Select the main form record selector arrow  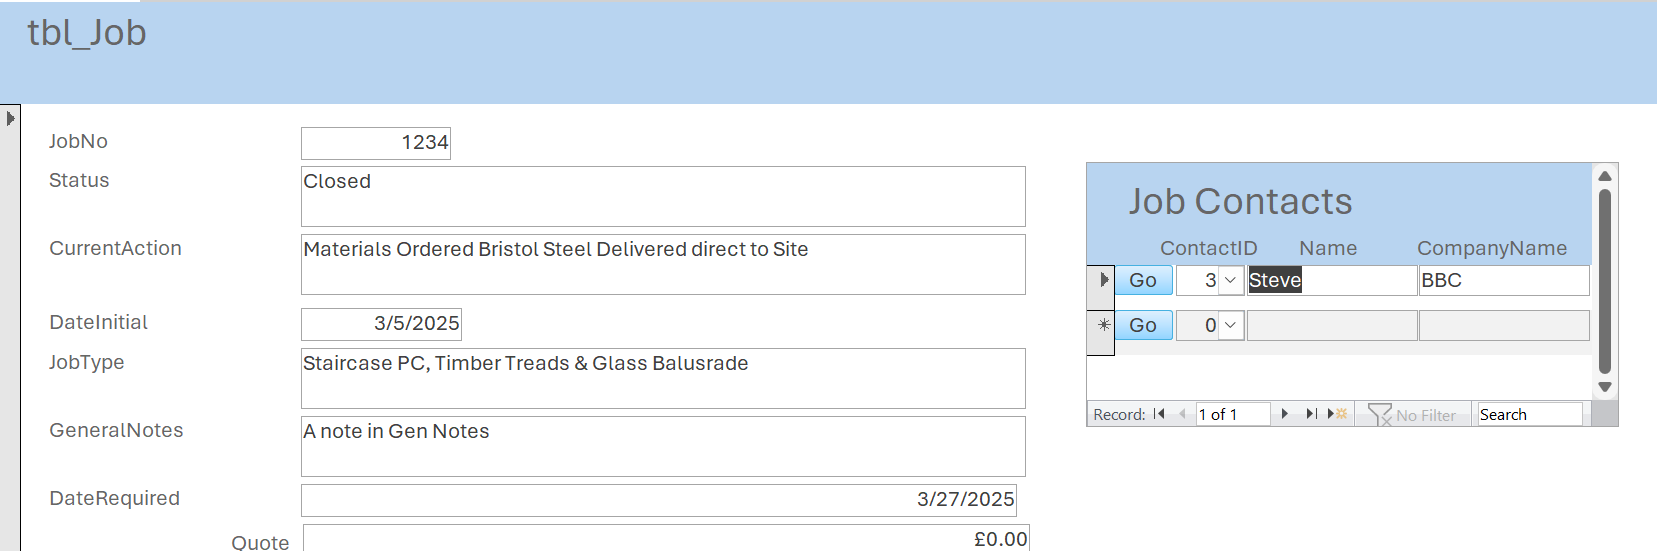10,118
